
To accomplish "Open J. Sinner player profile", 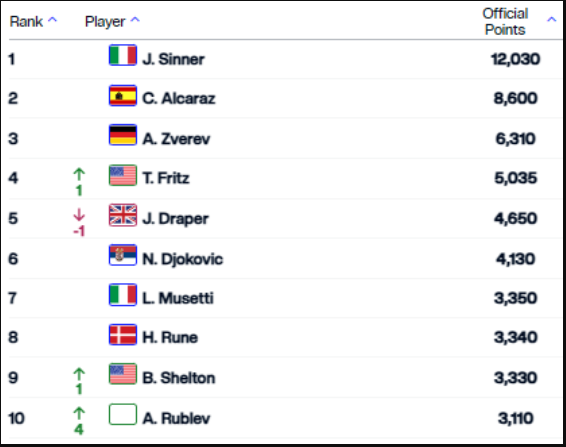I will coord(174,59).
